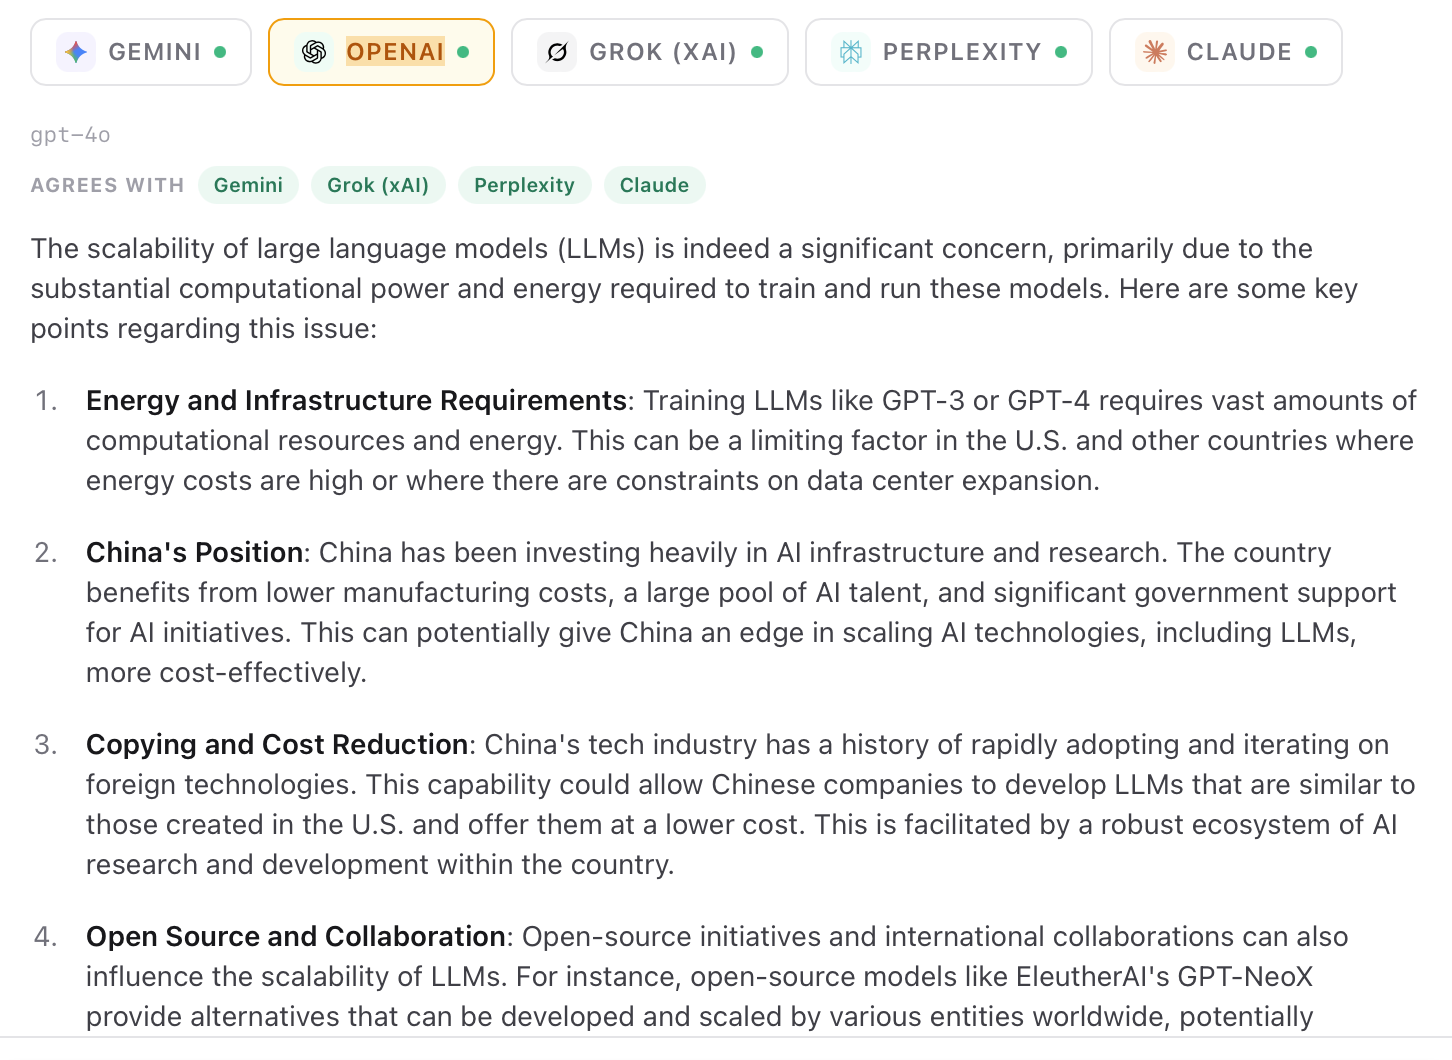
Task: Click the green status dot on OpenAI tab
Action: pos(463,52)
